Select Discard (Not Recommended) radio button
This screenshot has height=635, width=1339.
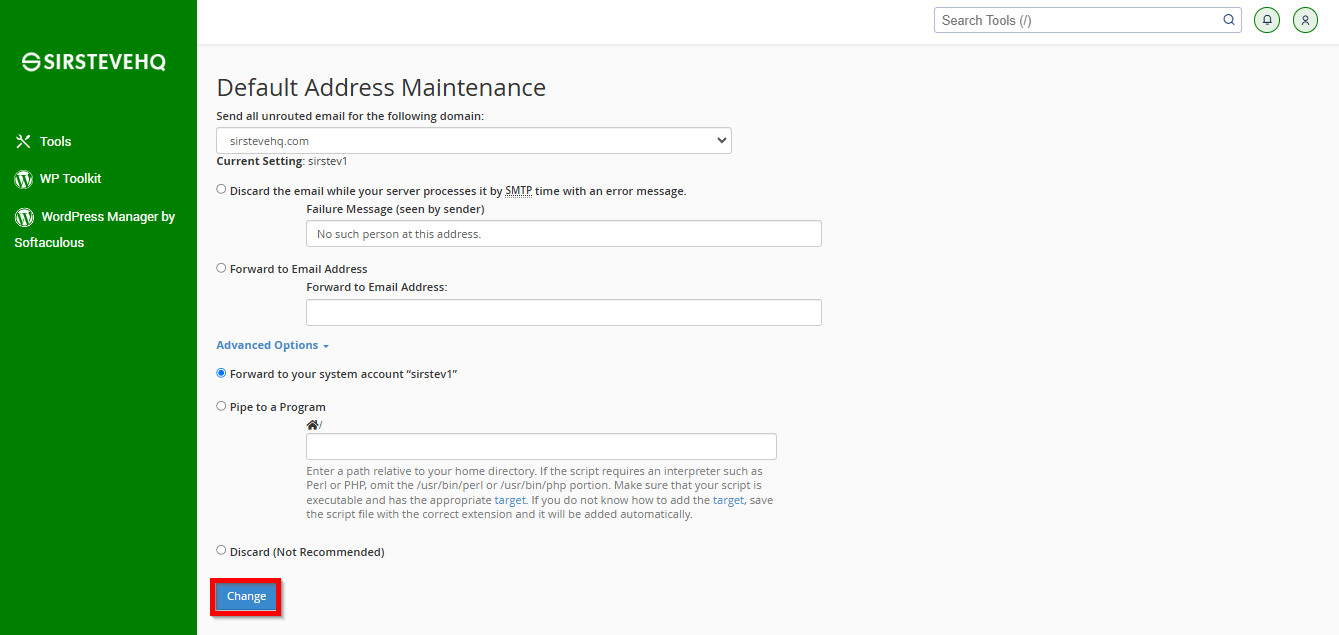pos(221,550)
